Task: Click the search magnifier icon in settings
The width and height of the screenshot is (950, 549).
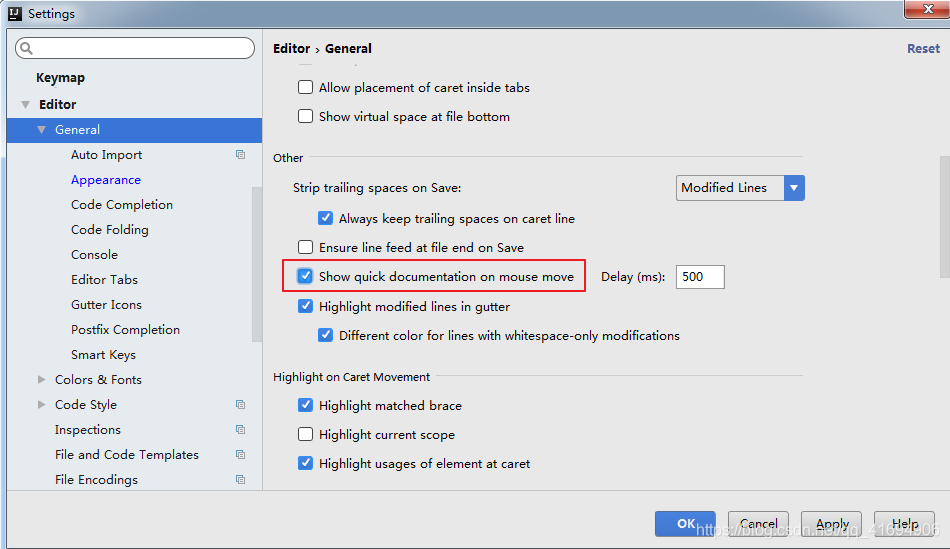Action: (x=27, y=48)
